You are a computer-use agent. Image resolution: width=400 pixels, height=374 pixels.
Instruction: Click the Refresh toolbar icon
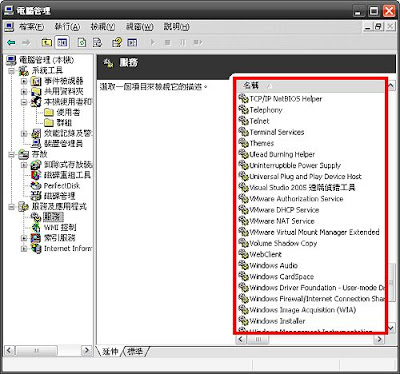82,42
